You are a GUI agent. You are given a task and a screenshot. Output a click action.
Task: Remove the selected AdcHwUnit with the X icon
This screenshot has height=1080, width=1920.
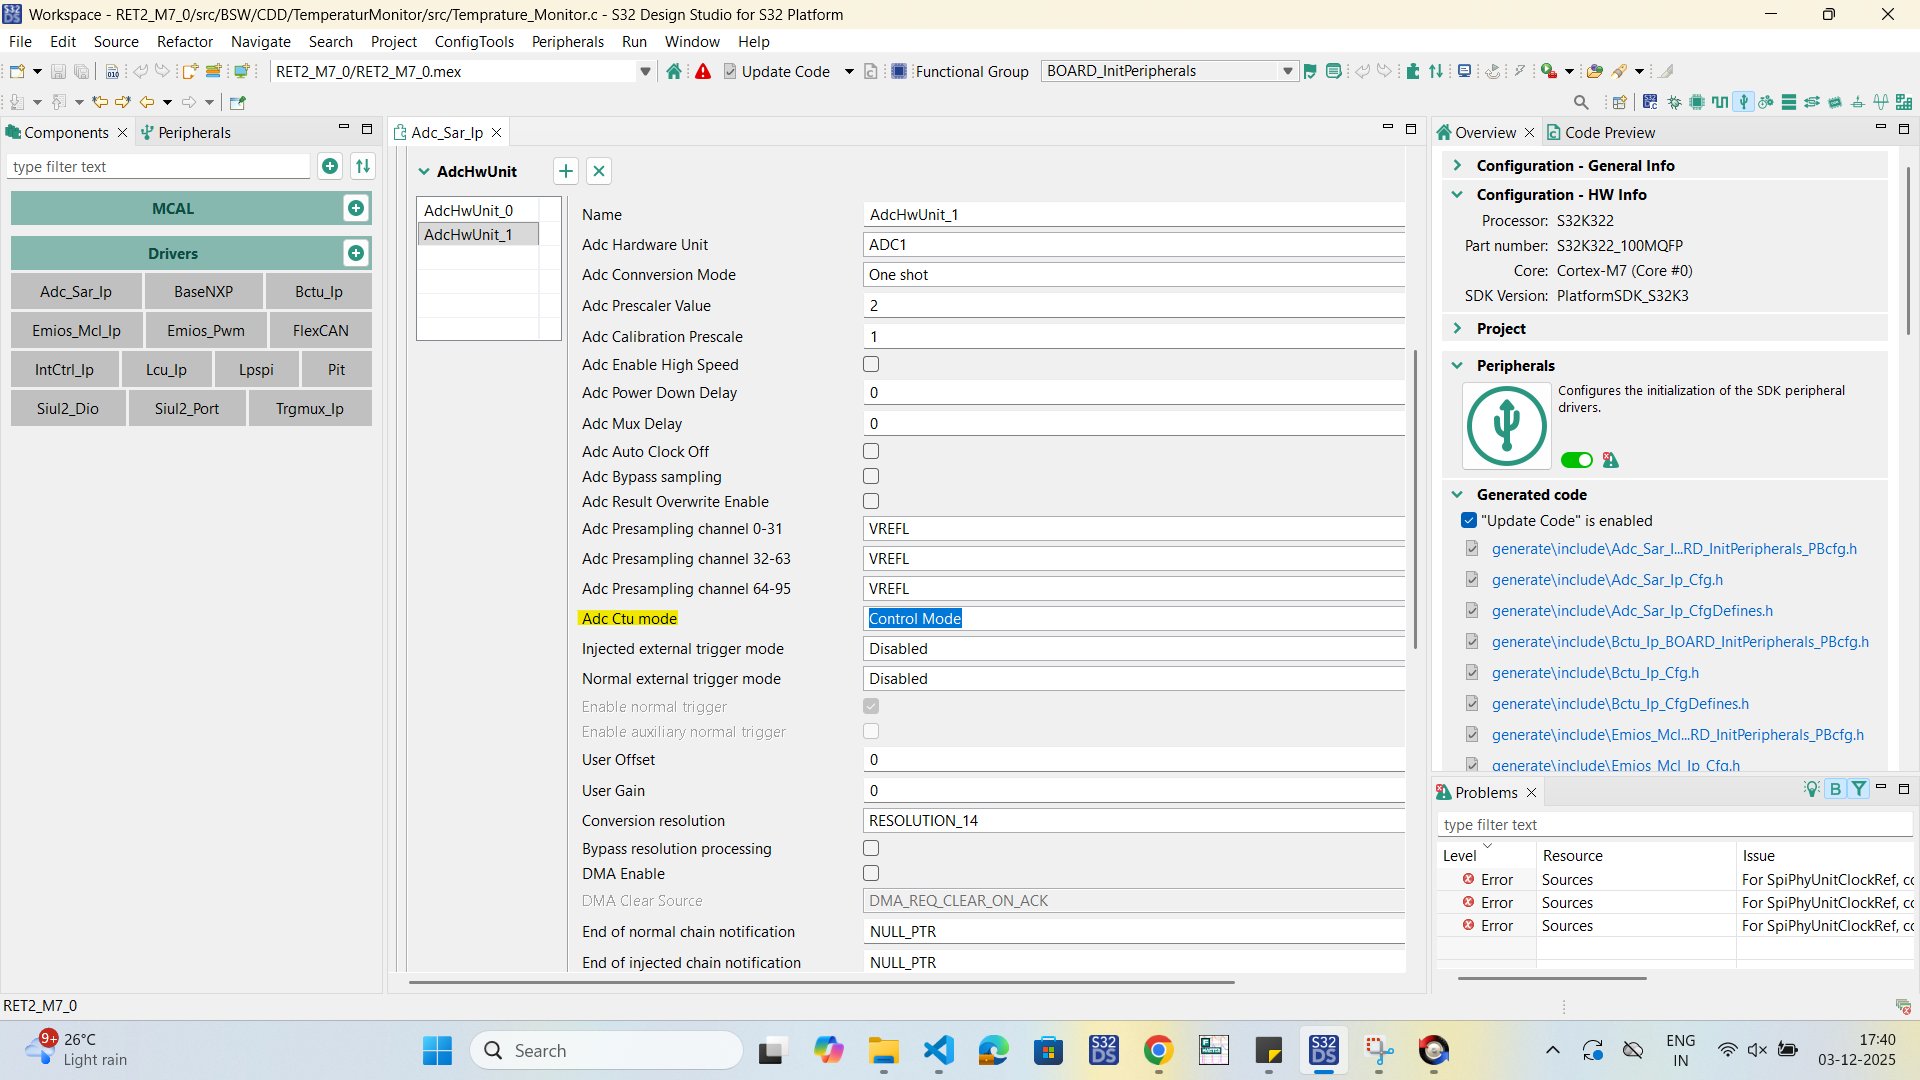[599, 171]
